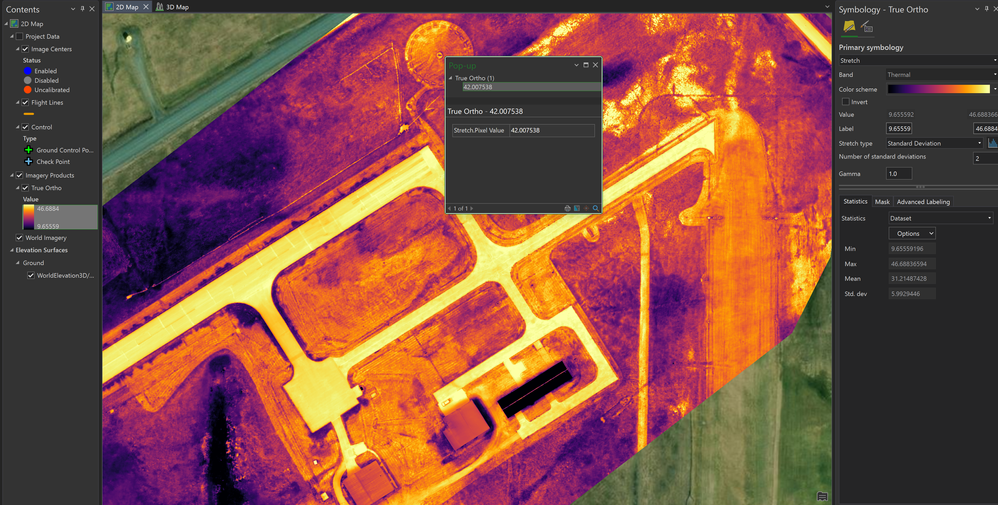This screenshot has height=505, width=998.
Task: Click the pop-up pan-to crosshair icon
Action: click(586, 208)
